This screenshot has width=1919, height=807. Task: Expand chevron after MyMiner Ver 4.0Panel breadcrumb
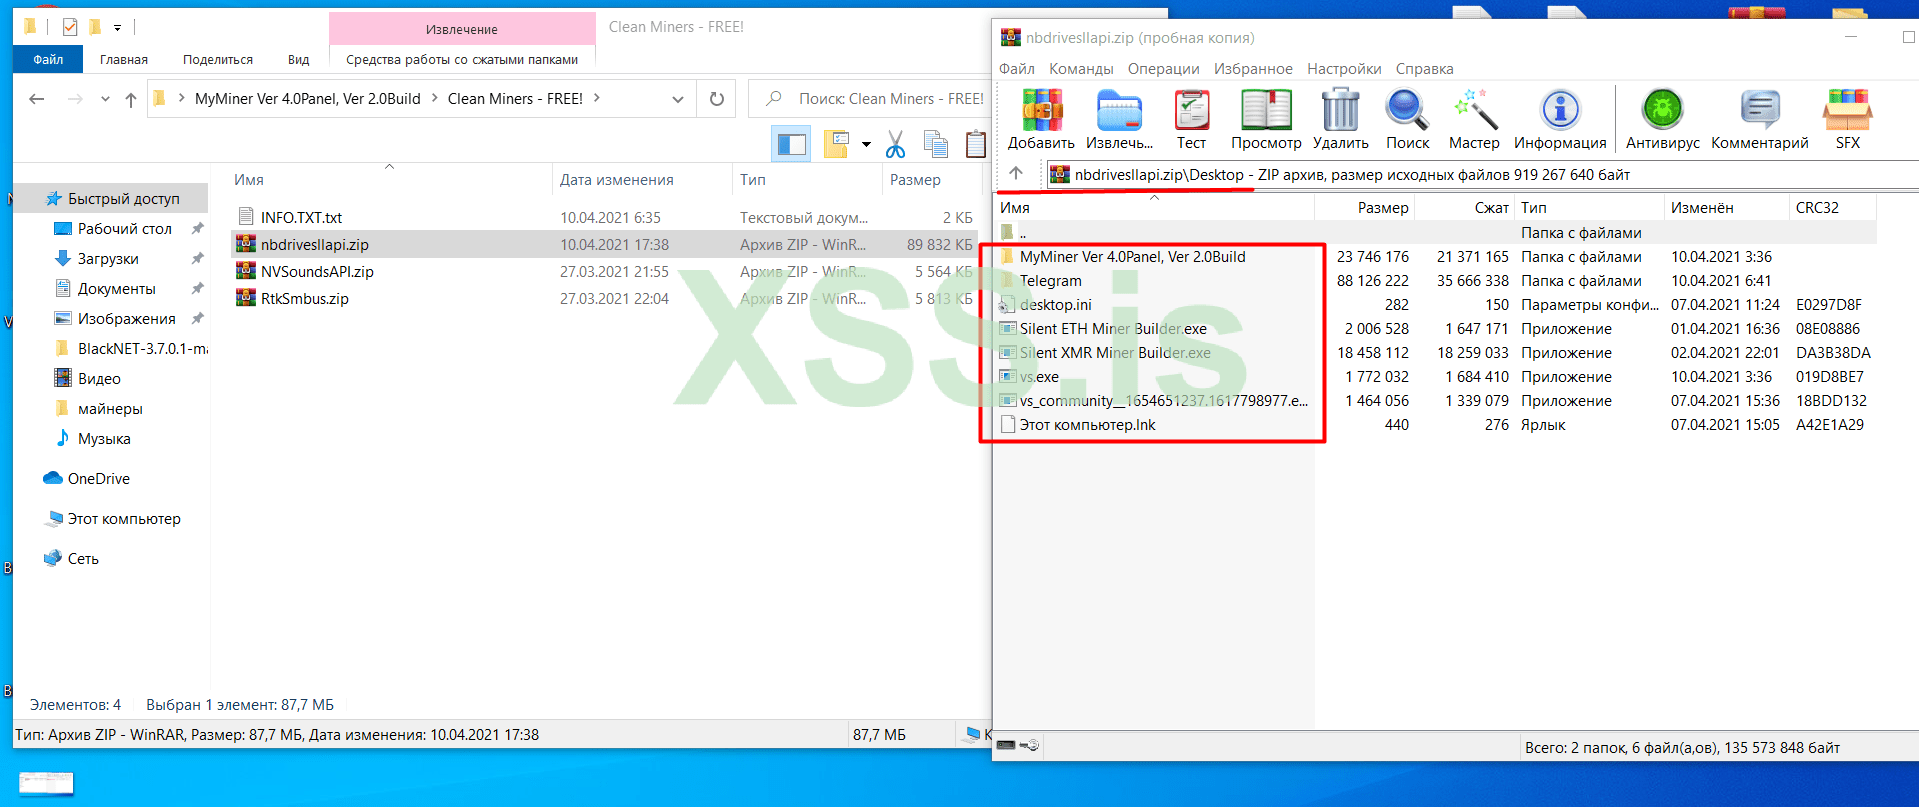434,98
